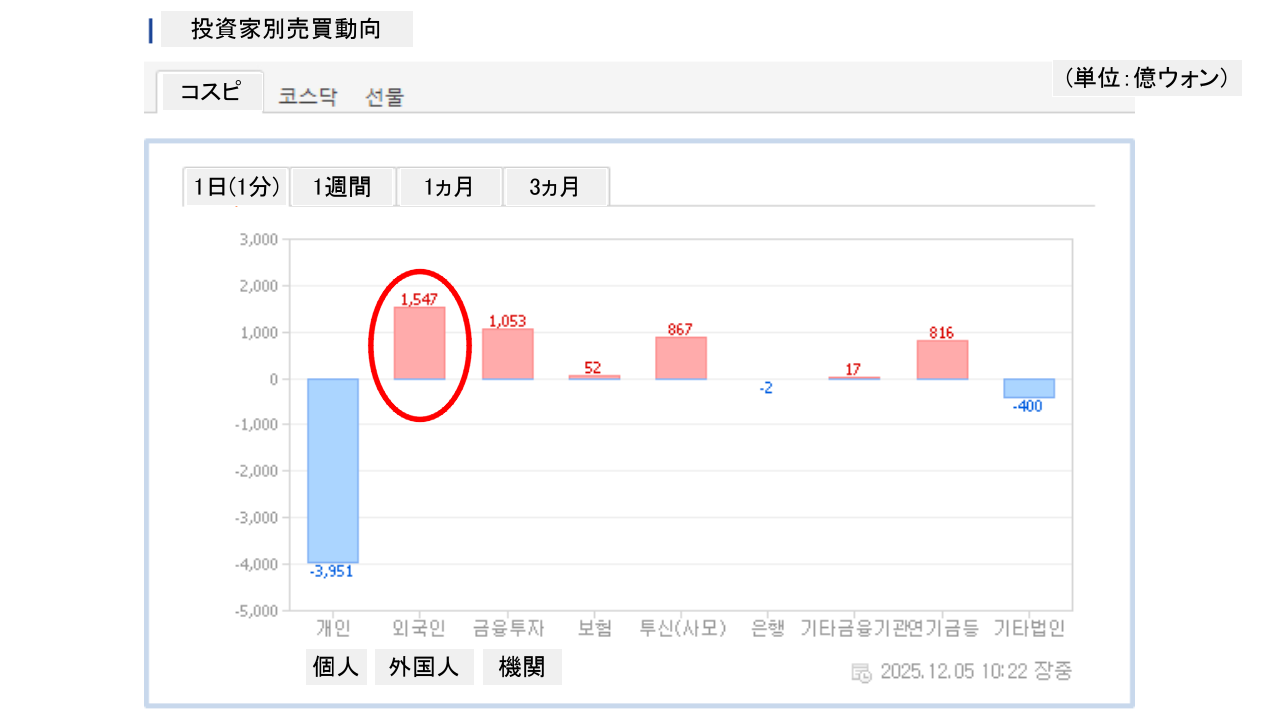Click the 外国人 label below the chart
1280x720 pixels.
point(424,667)
